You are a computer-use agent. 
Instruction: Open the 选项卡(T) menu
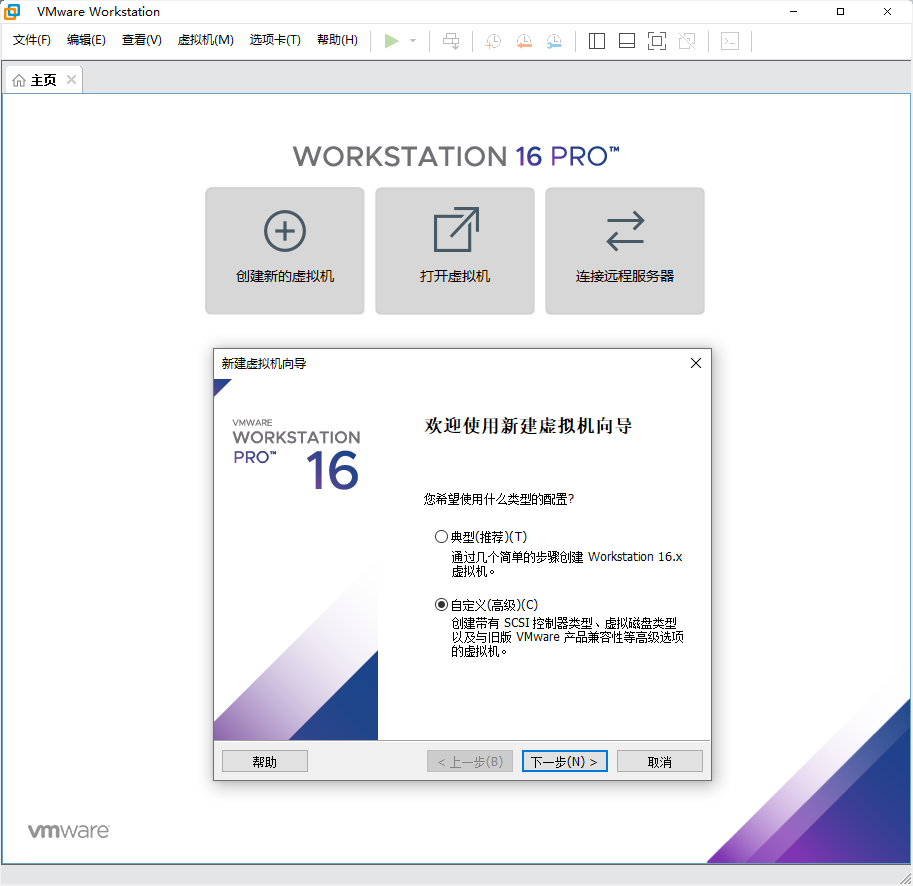(x=275, y=40)
